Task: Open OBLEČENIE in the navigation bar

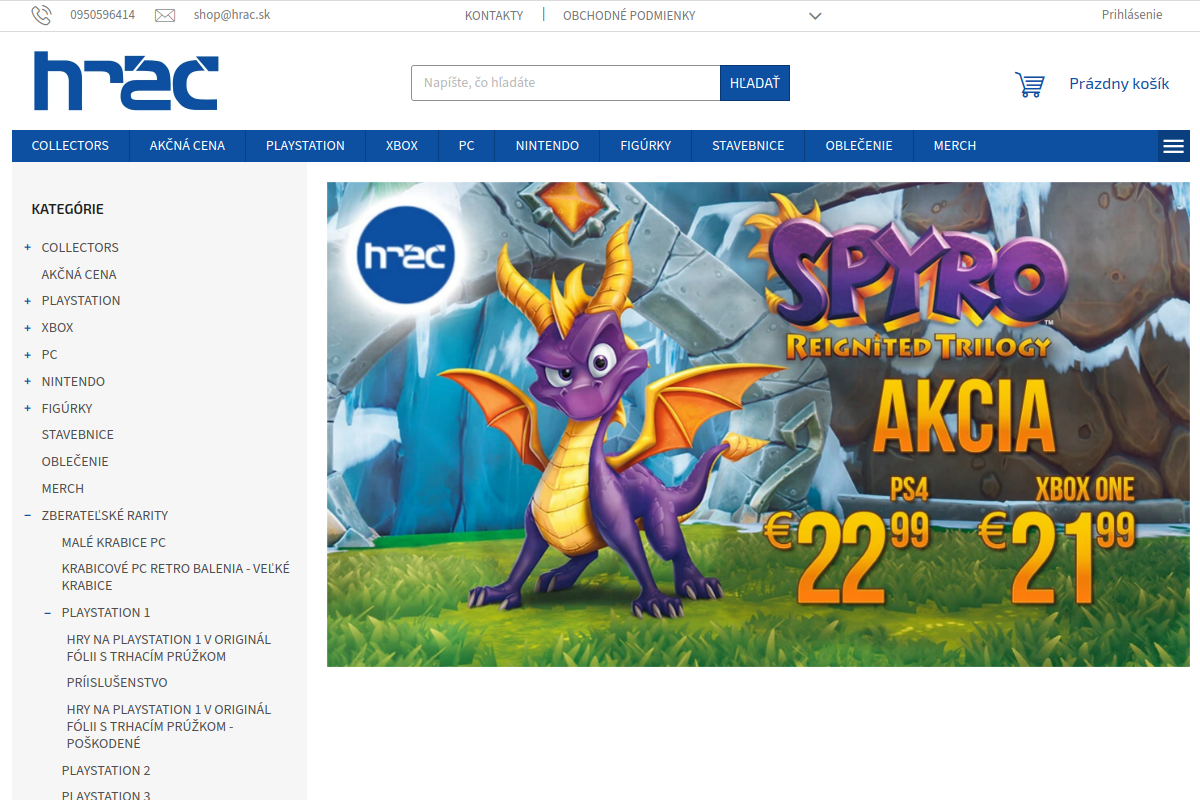Action: click(859, 146)
